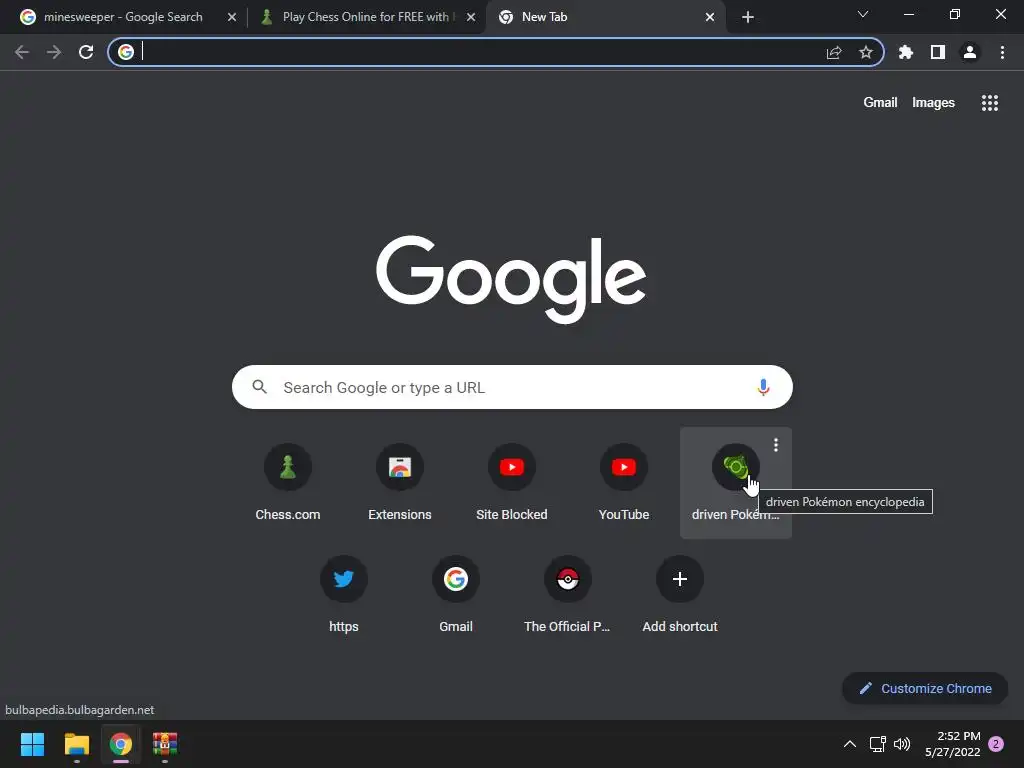
Task: Open more actions for the Pokémon shortcut
Action: click(x=776, y=445)
